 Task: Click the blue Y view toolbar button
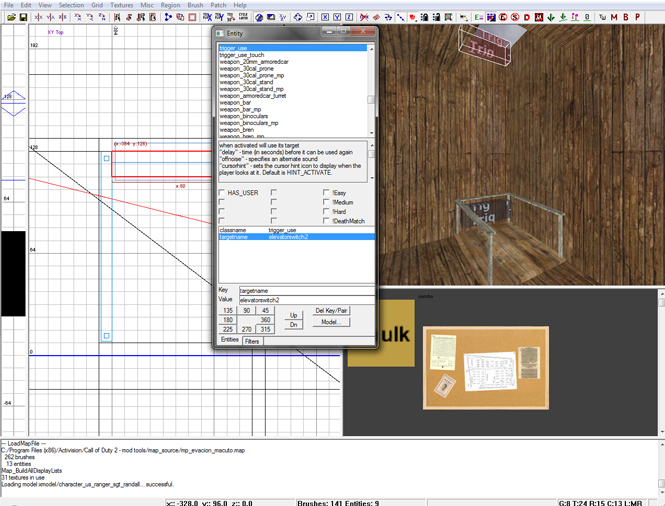(337, 17)
